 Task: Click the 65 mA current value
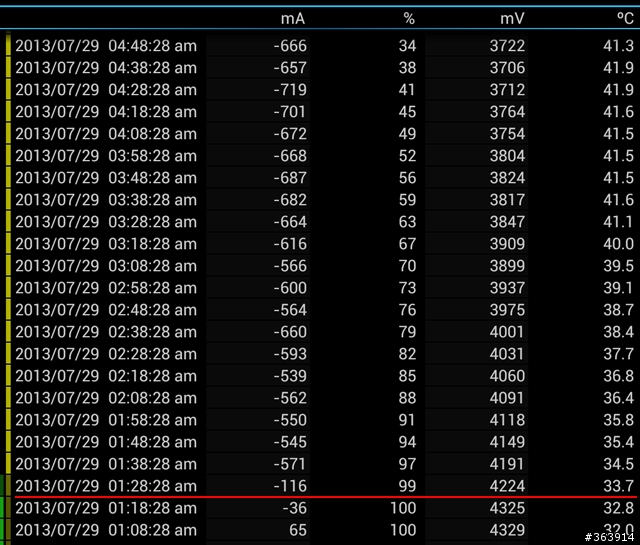point(298,530)
